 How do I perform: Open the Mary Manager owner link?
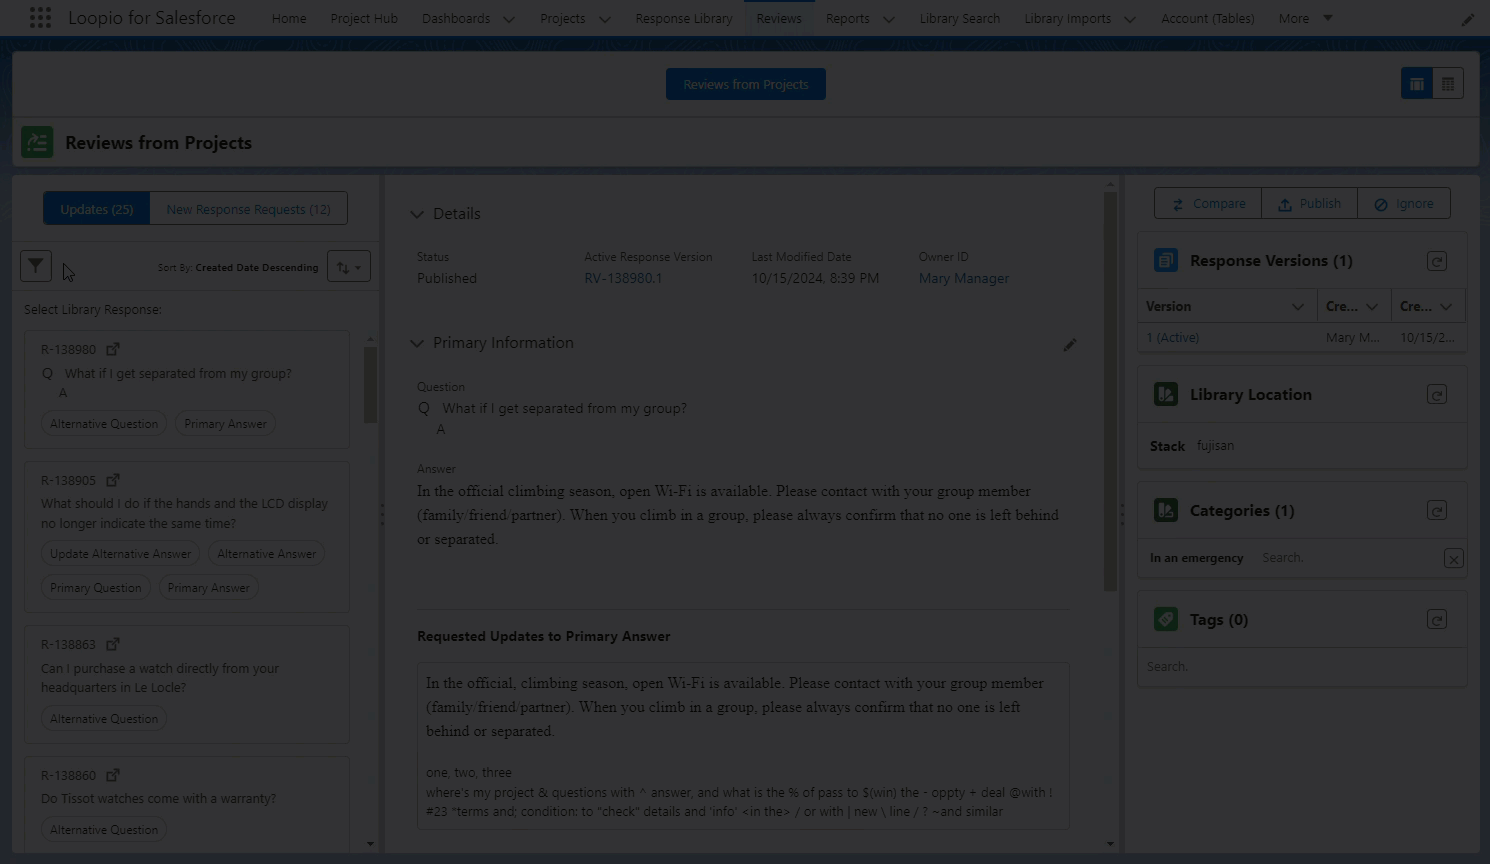[964, 278]
